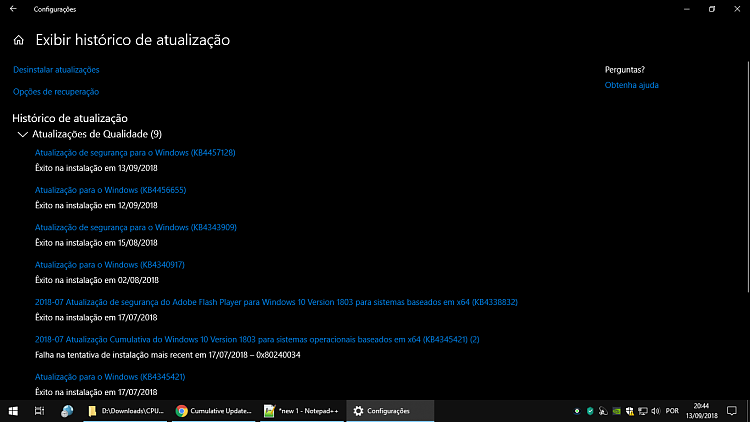Open Opções de recuperação link
This screenshot has width=750, height=422.
point(56,92)
